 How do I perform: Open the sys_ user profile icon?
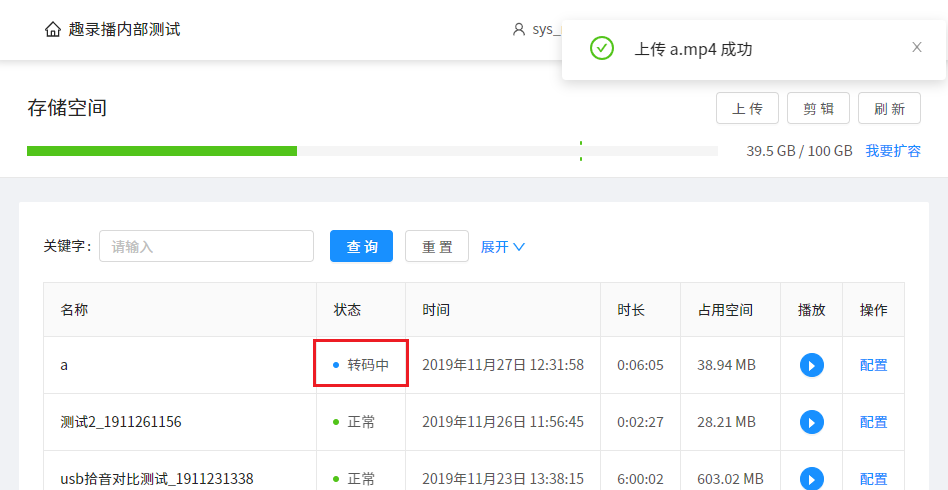[x=519, y=29]
